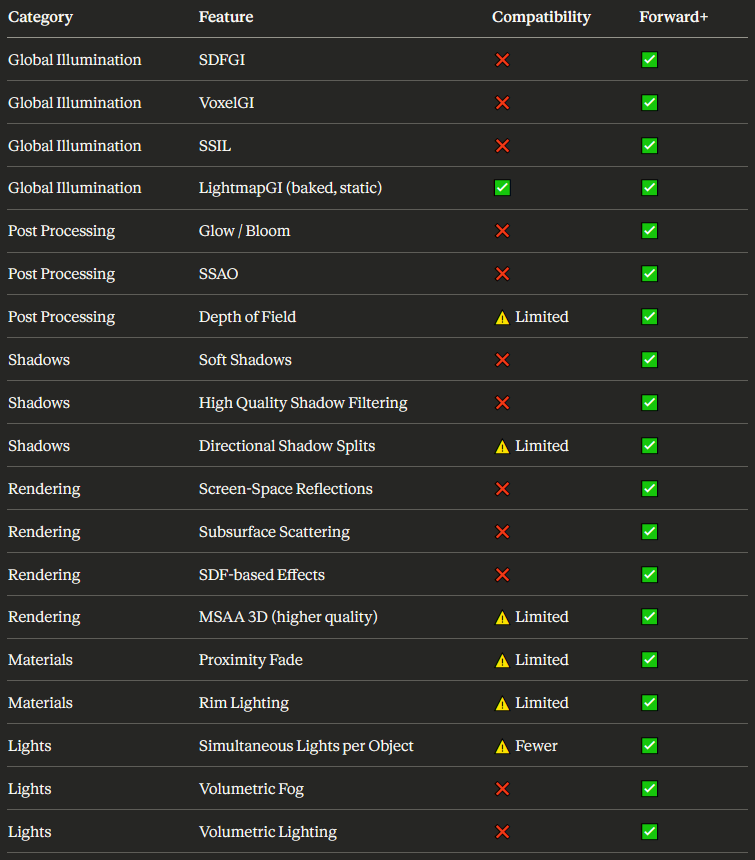Click the Forward+ check for Volumetric Lighting

(649, 831)
